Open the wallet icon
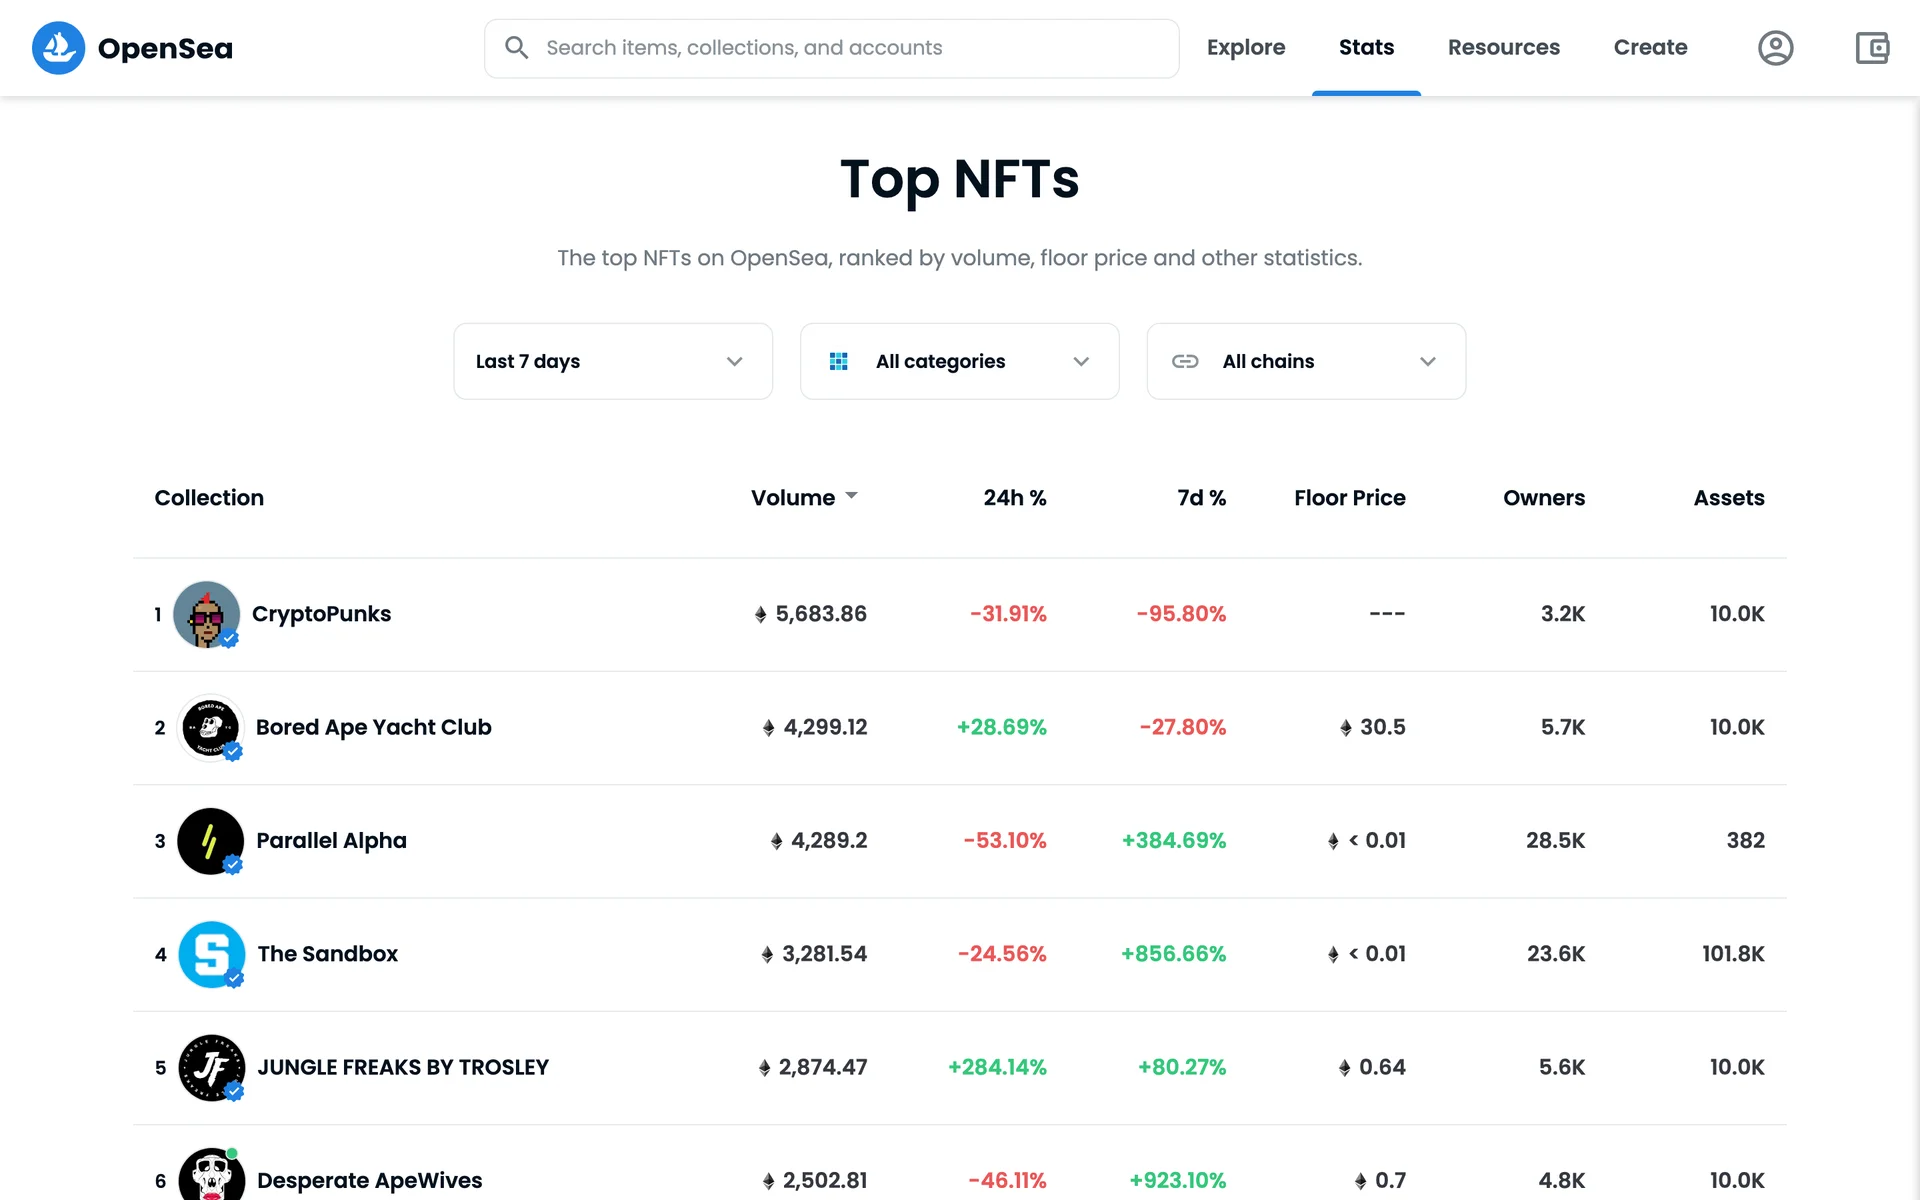This screenshot has width=1920, height=1200. click(1872, 48)
